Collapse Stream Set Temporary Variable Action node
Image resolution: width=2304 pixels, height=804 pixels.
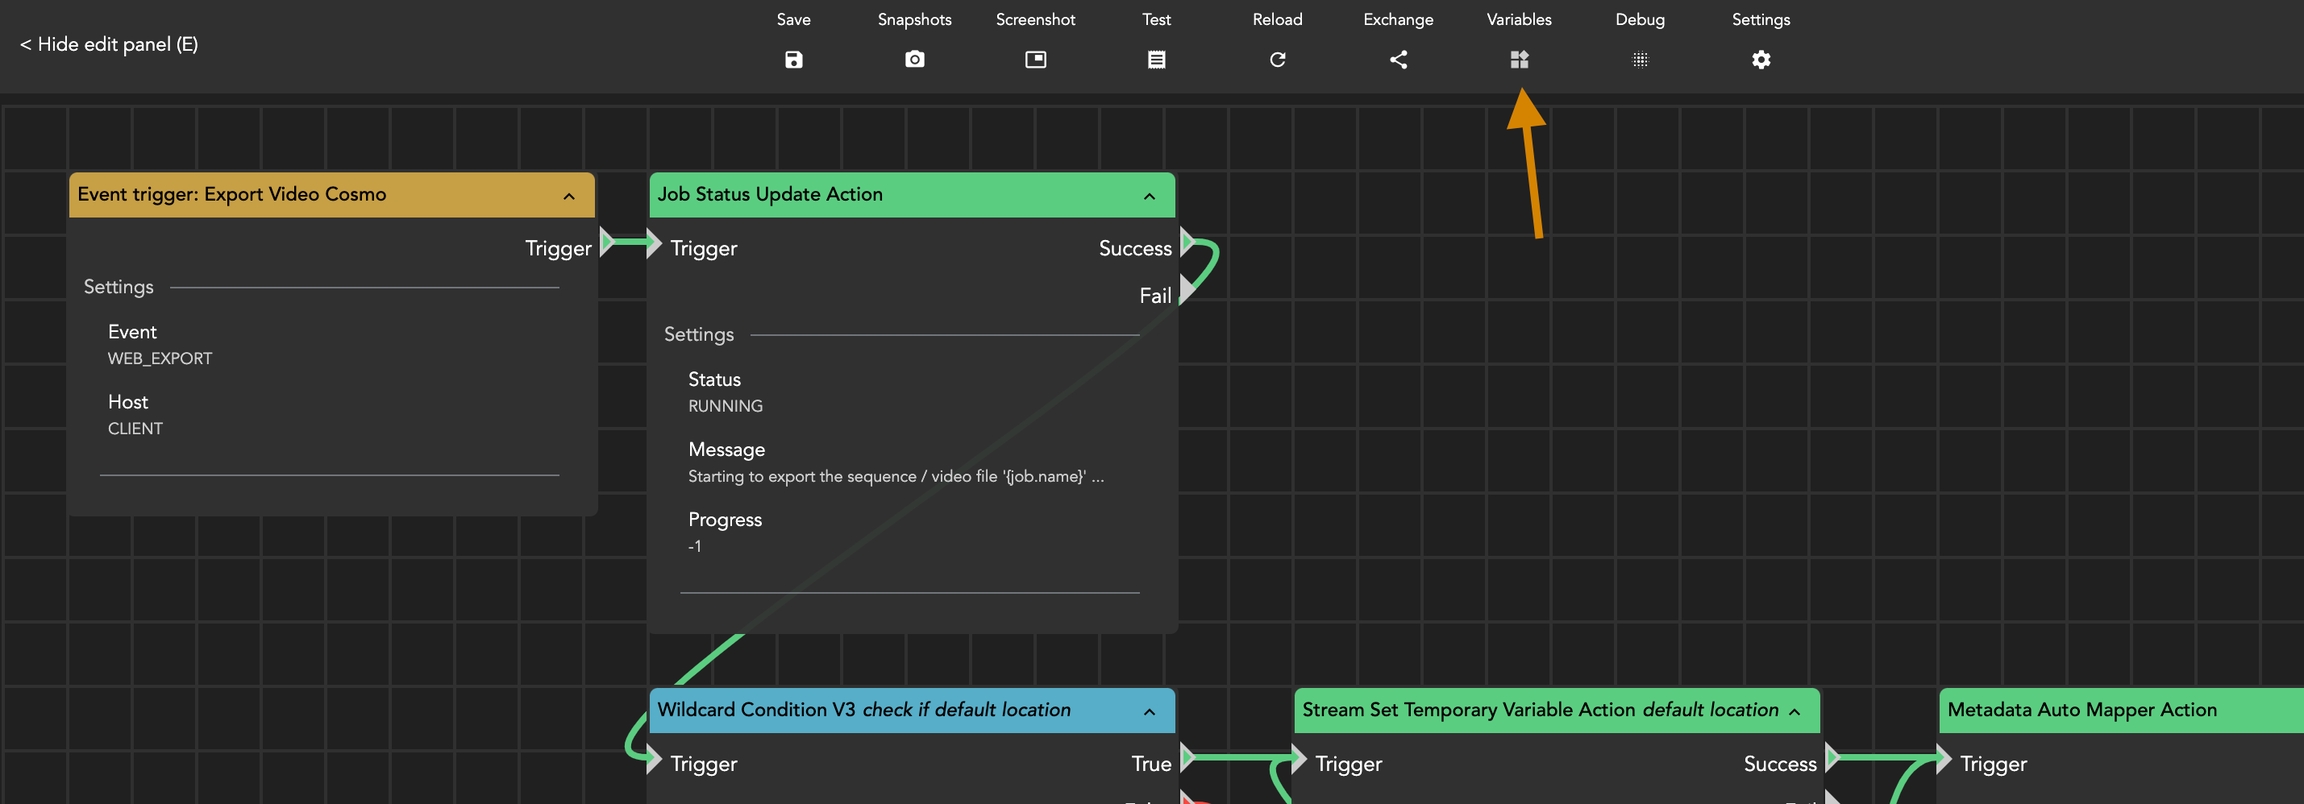pos(1794,712)
